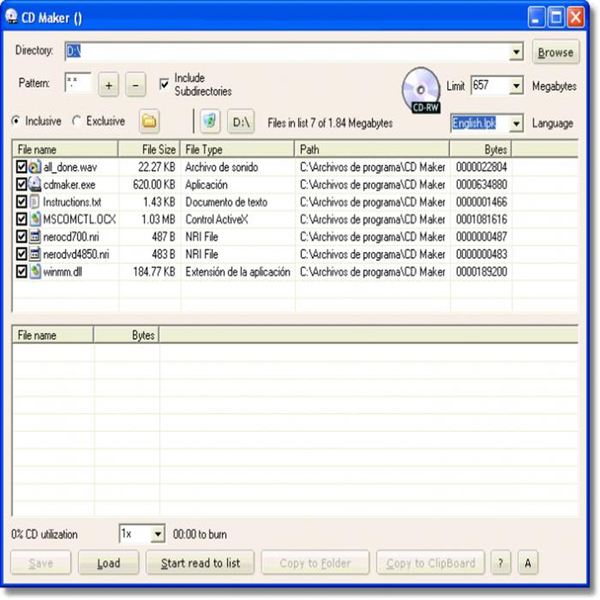Click the file type Control ActiveX
Viewport: 600px width, 600px height.
(x=217, y=219)
